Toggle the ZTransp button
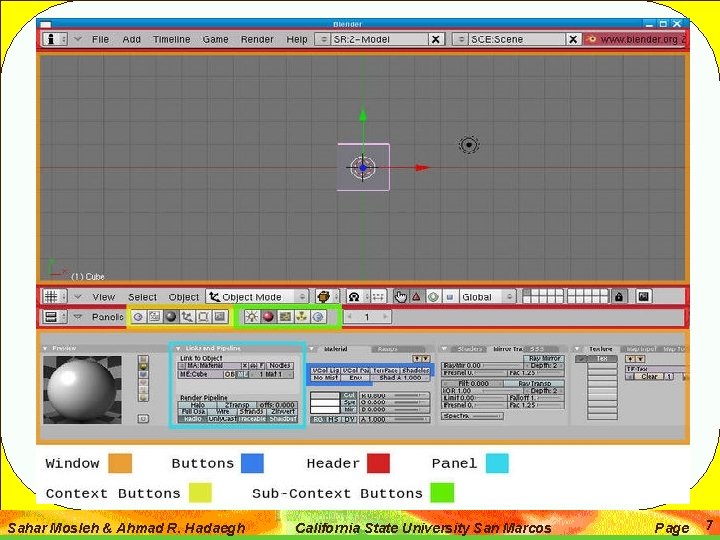The width and height of the screenshot is (720, 540). [237, 405]
